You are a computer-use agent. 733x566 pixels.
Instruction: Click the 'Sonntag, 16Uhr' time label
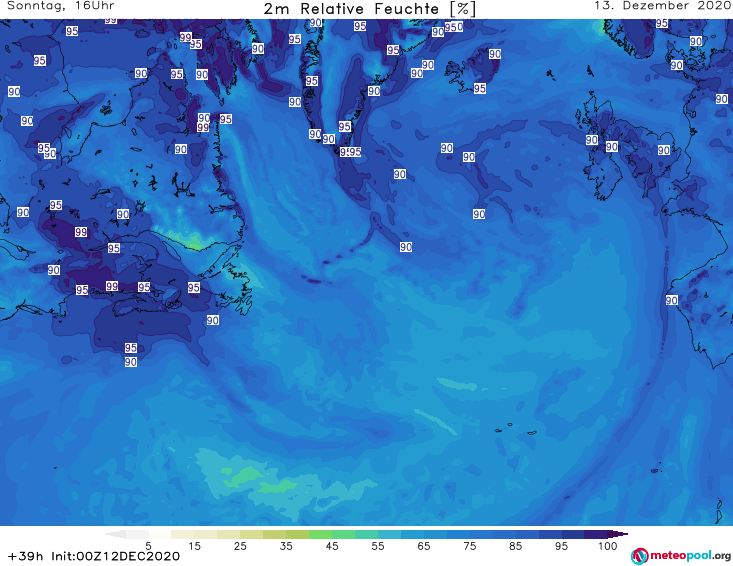click(60, 6)
